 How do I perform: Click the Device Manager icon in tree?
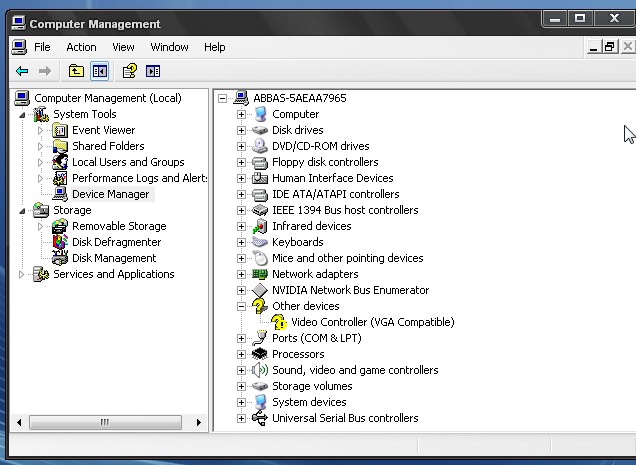[x=60, y=194]
